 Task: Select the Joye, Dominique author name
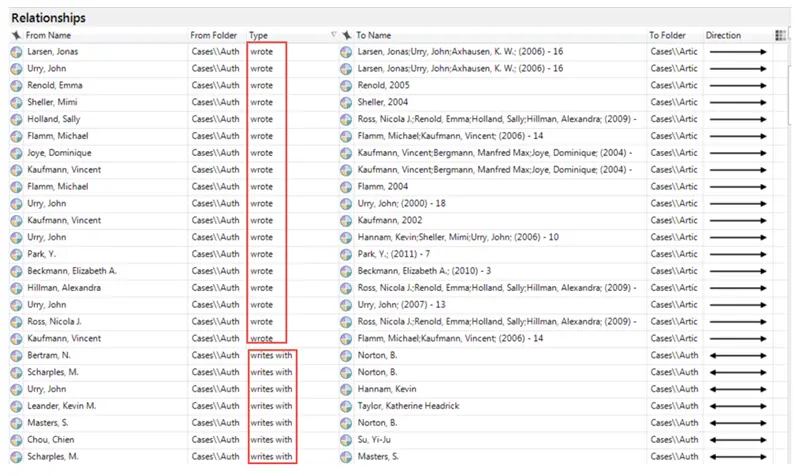coord(59,153)
